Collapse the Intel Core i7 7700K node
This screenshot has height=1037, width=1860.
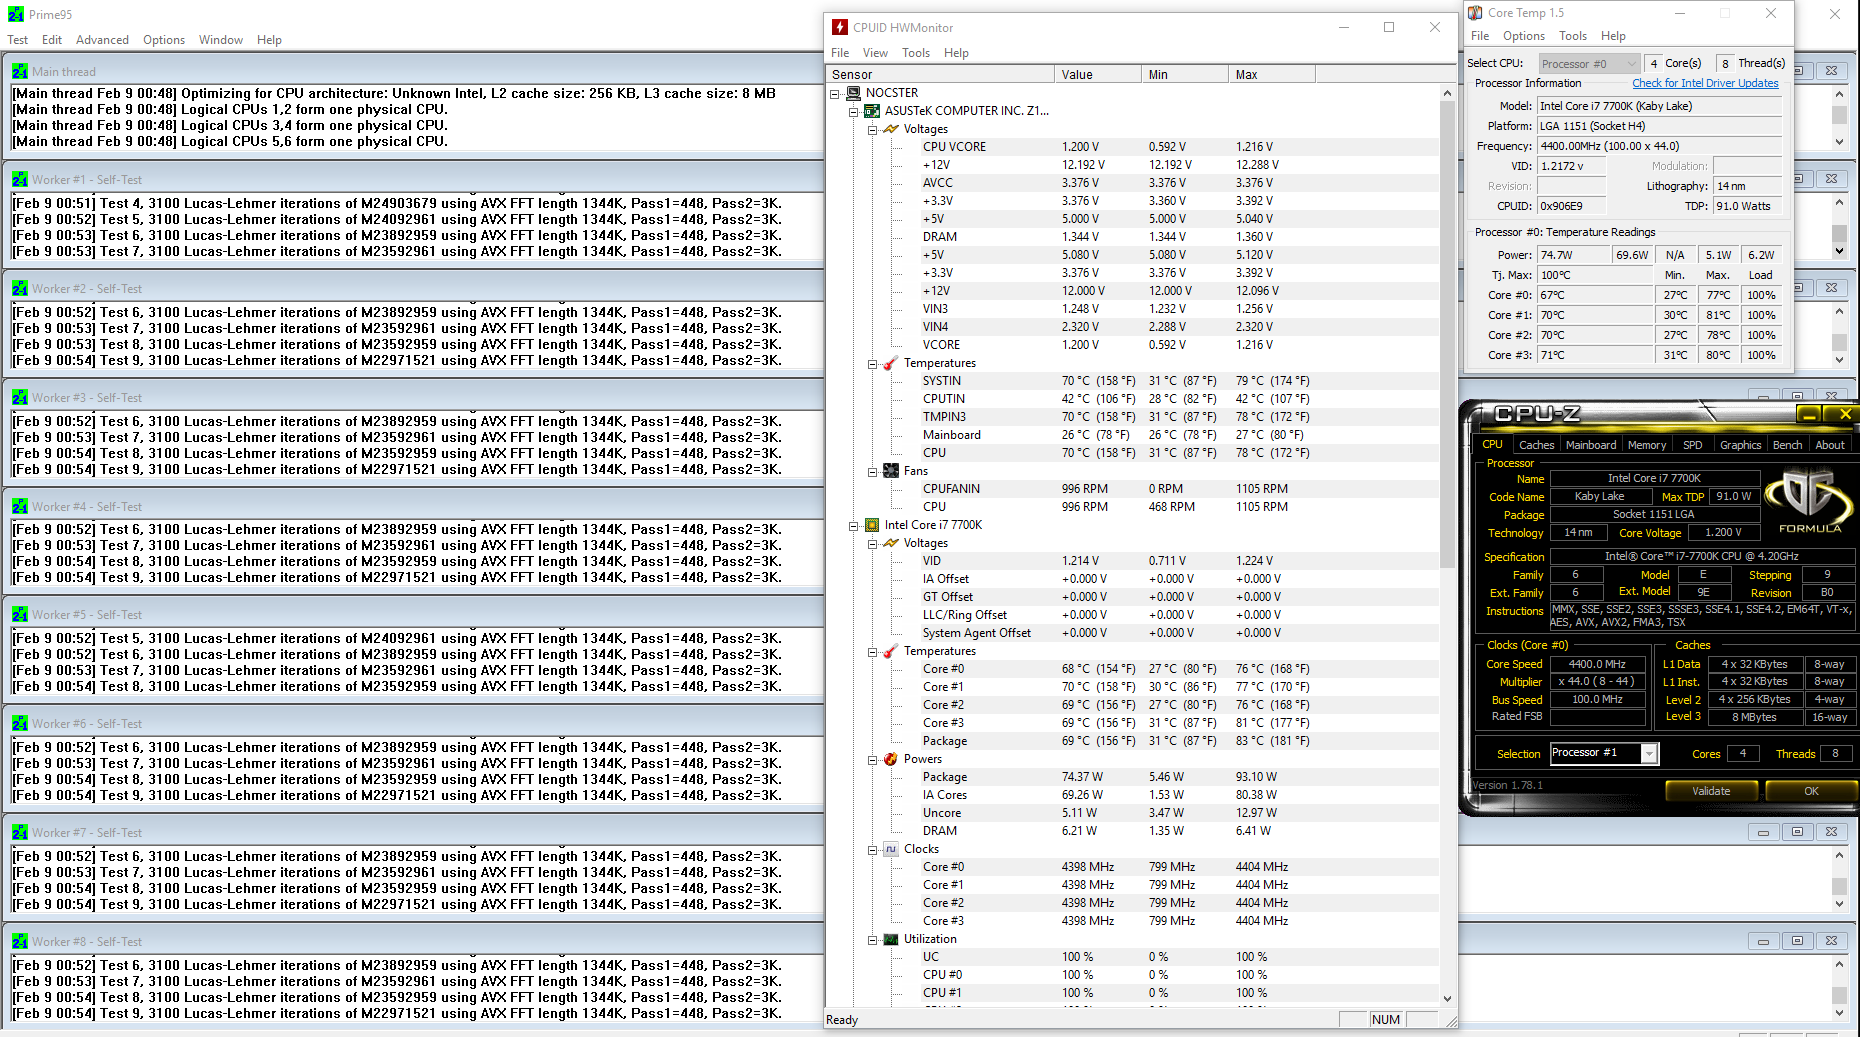(x=853, y=525)
